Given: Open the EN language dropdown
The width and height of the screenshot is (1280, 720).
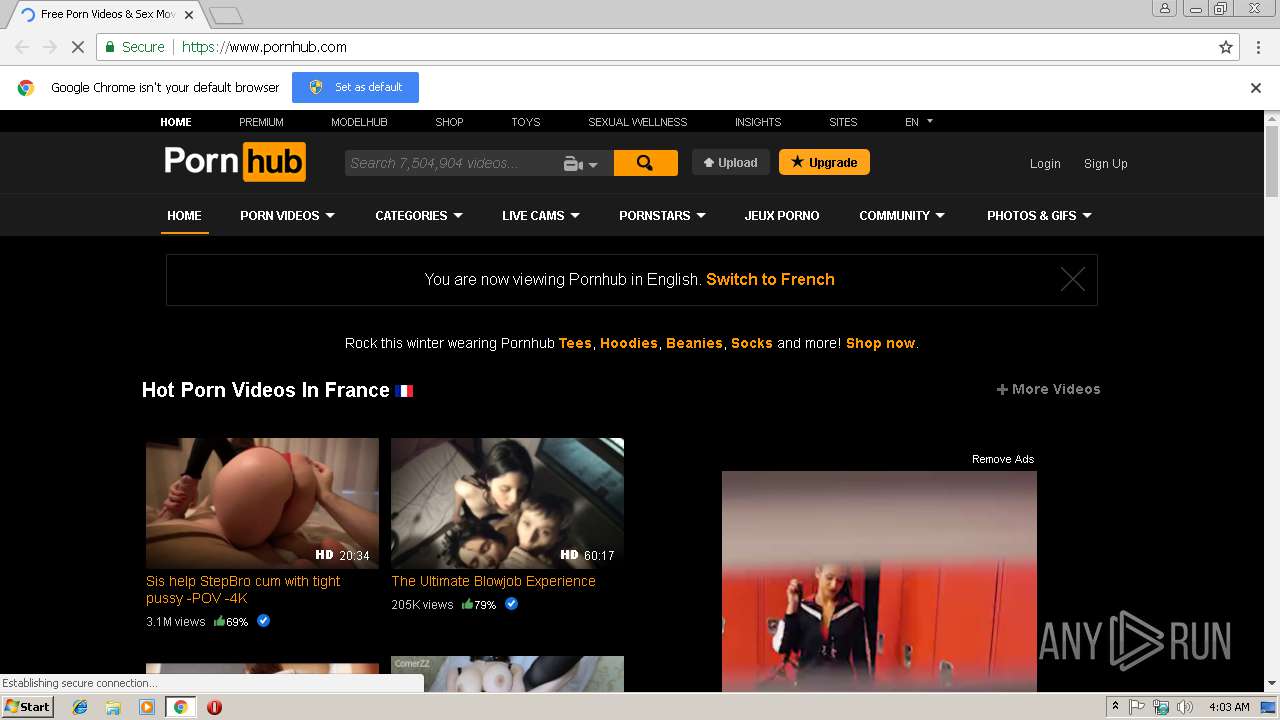Looking at the screenshot, I should tap(918, 122).
